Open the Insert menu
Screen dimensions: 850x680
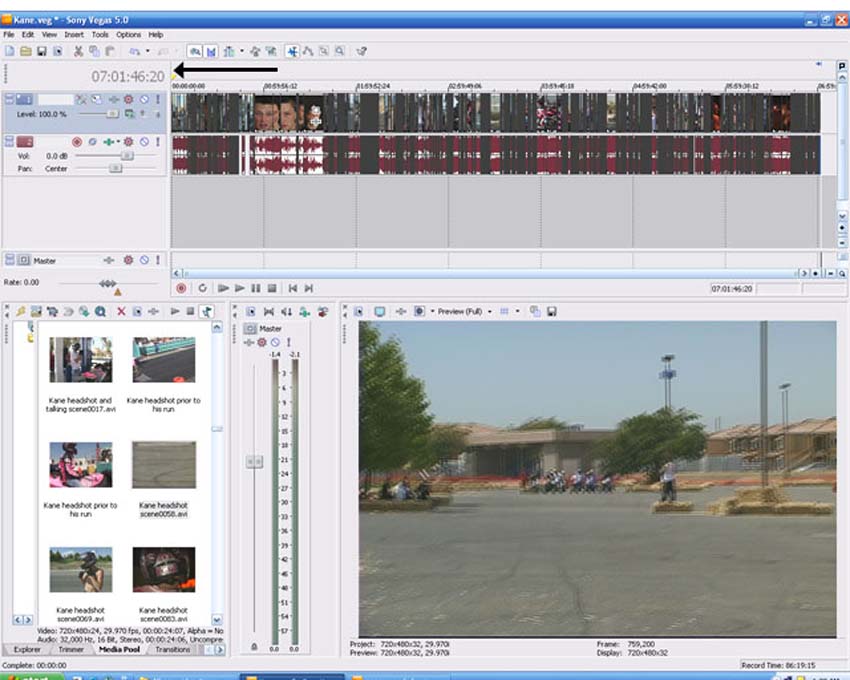coord(74,35)
